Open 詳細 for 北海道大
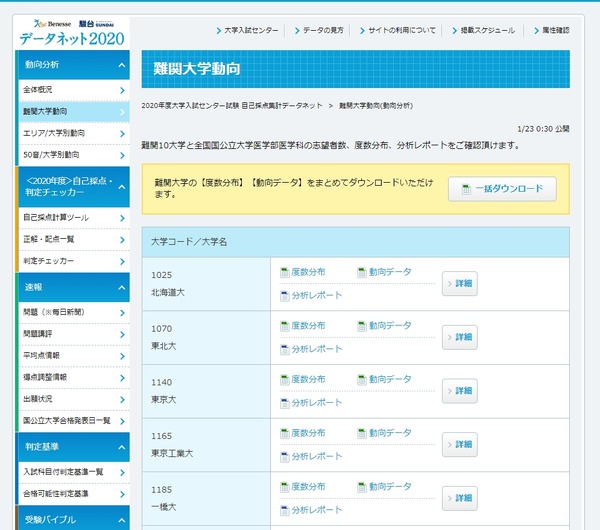The image size is (600, 530). coord(460,284)
